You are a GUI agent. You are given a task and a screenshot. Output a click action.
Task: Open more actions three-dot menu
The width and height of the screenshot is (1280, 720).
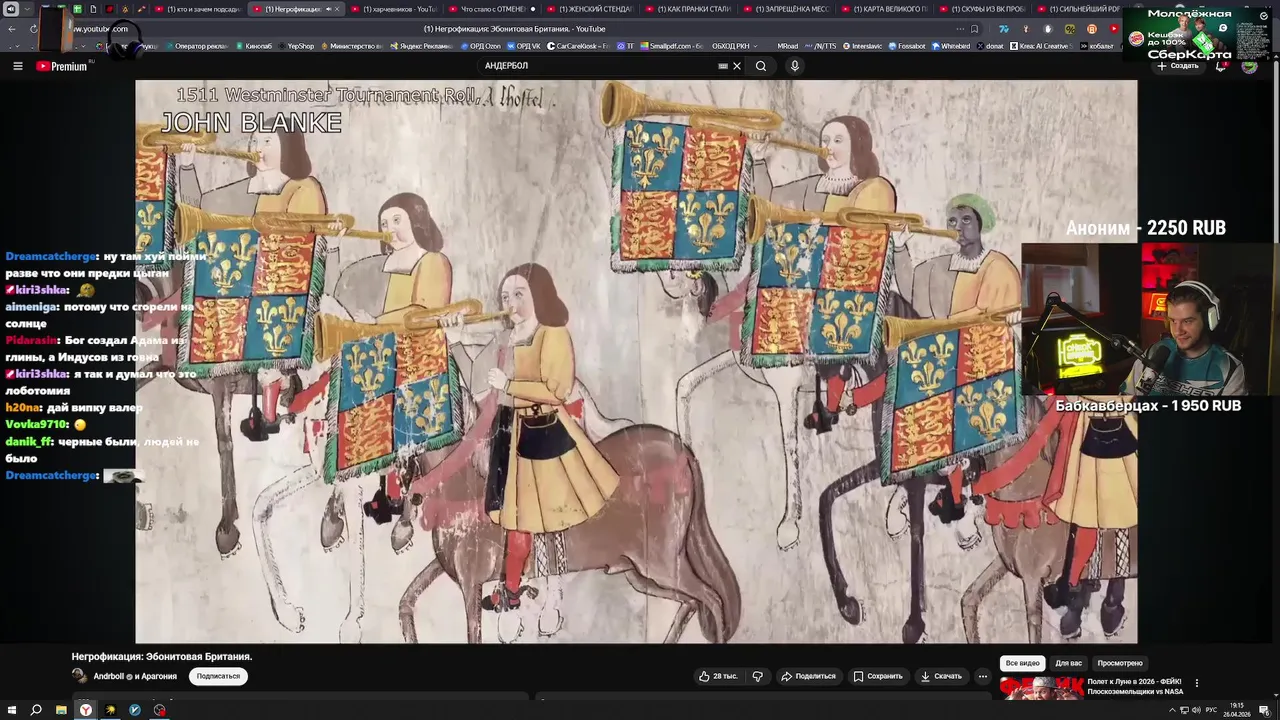(983, 676)
